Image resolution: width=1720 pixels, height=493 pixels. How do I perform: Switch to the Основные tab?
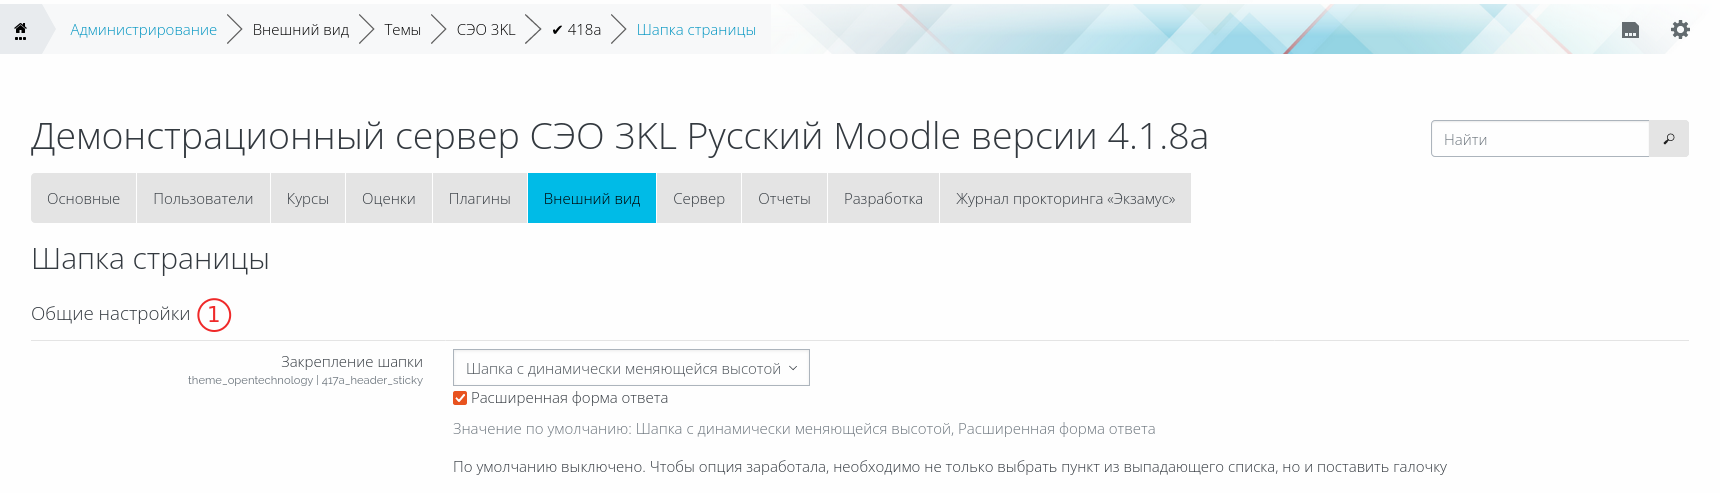[x=83, y=198]
